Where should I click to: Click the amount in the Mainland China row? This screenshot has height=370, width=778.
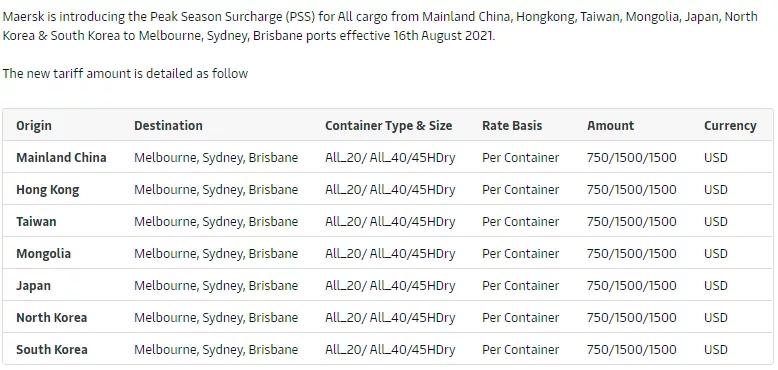point(632,158)
